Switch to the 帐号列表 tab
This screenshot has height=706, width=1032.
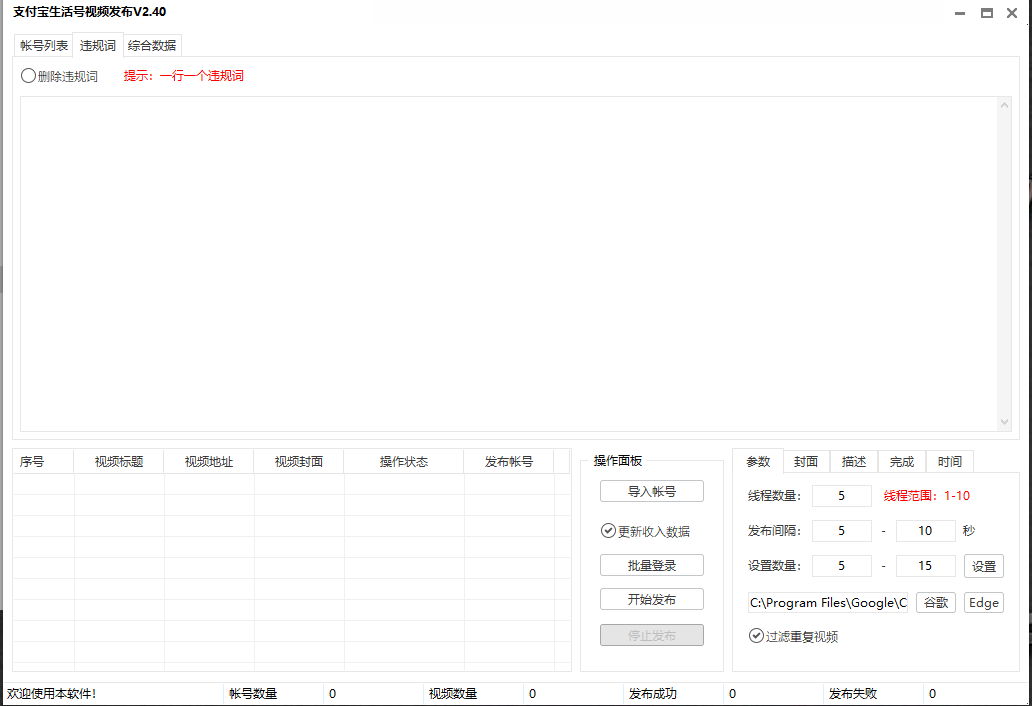[x=44, y=45]
